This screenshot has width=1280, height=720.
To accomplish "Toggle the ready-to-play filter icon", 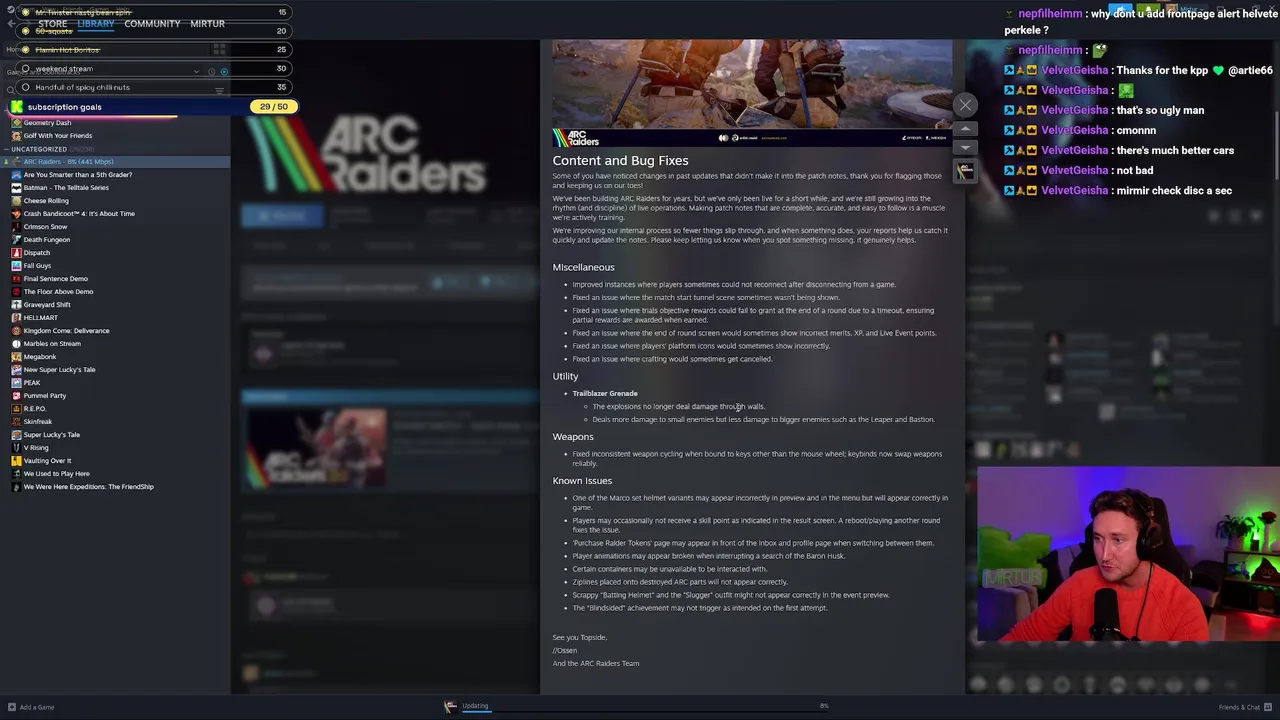I will 224,71.
